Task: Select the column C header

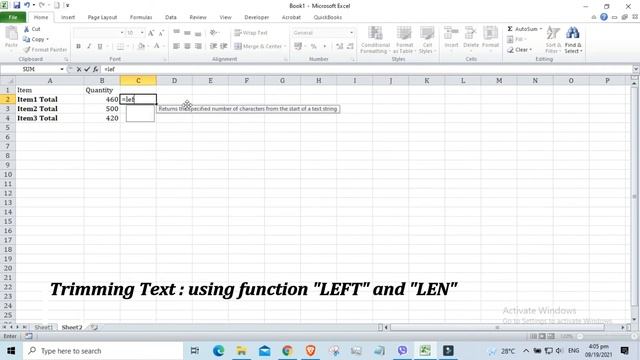Action: point(138,80)
